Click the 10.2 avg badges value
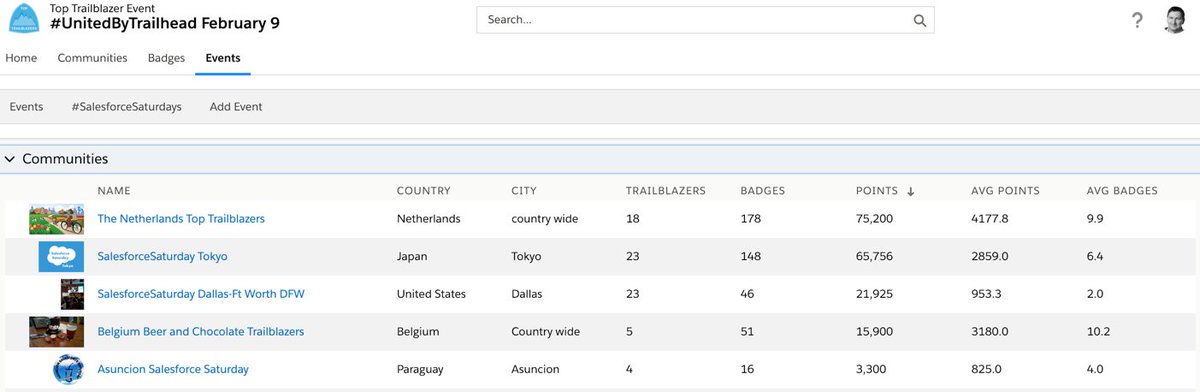1200x392 pixels. tap(1098, 332)
